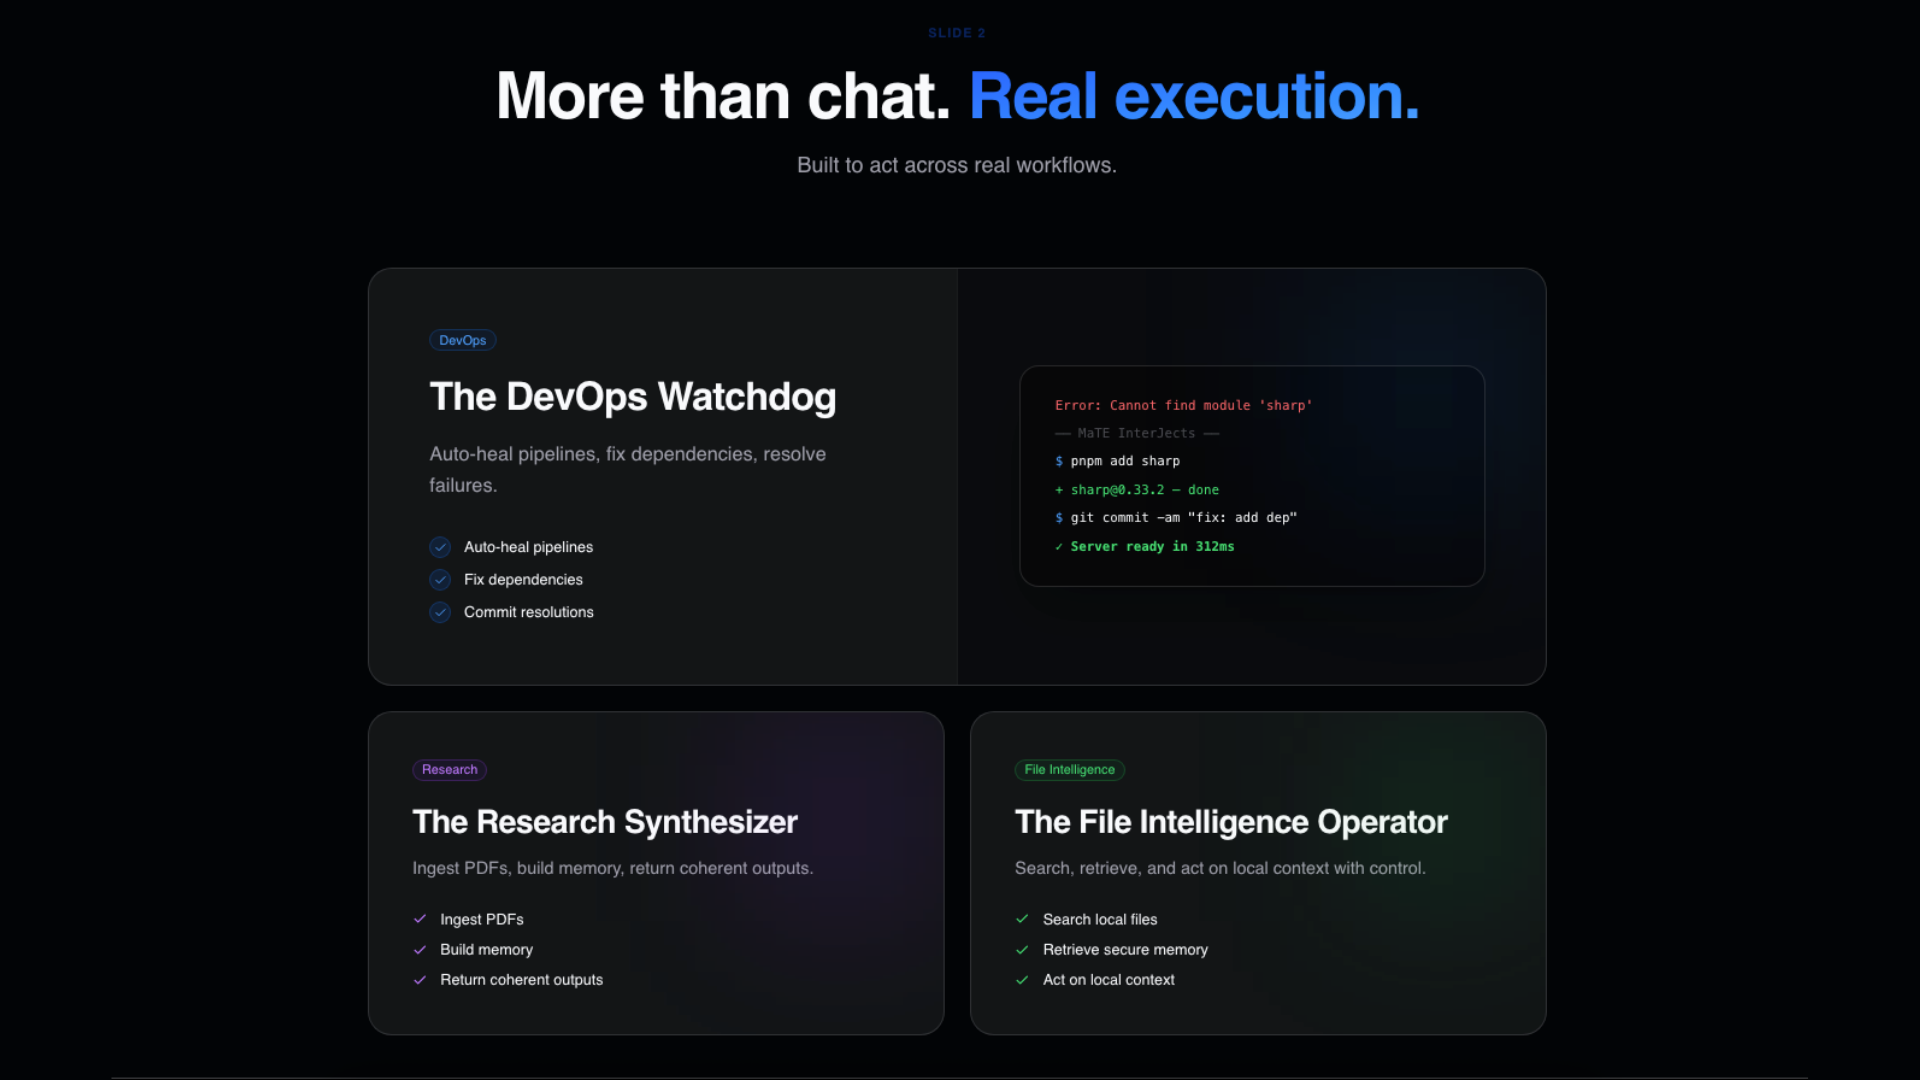Click the check icon beside Fix dependencies
The image size is (1920, 1080).
tap(440, 580)
